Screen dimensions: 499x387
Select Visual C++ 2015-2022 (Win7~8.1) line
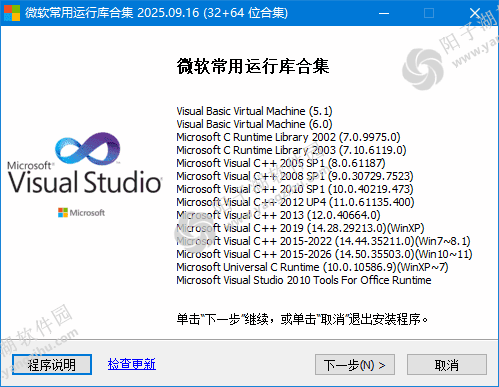(x=323, y=241)
